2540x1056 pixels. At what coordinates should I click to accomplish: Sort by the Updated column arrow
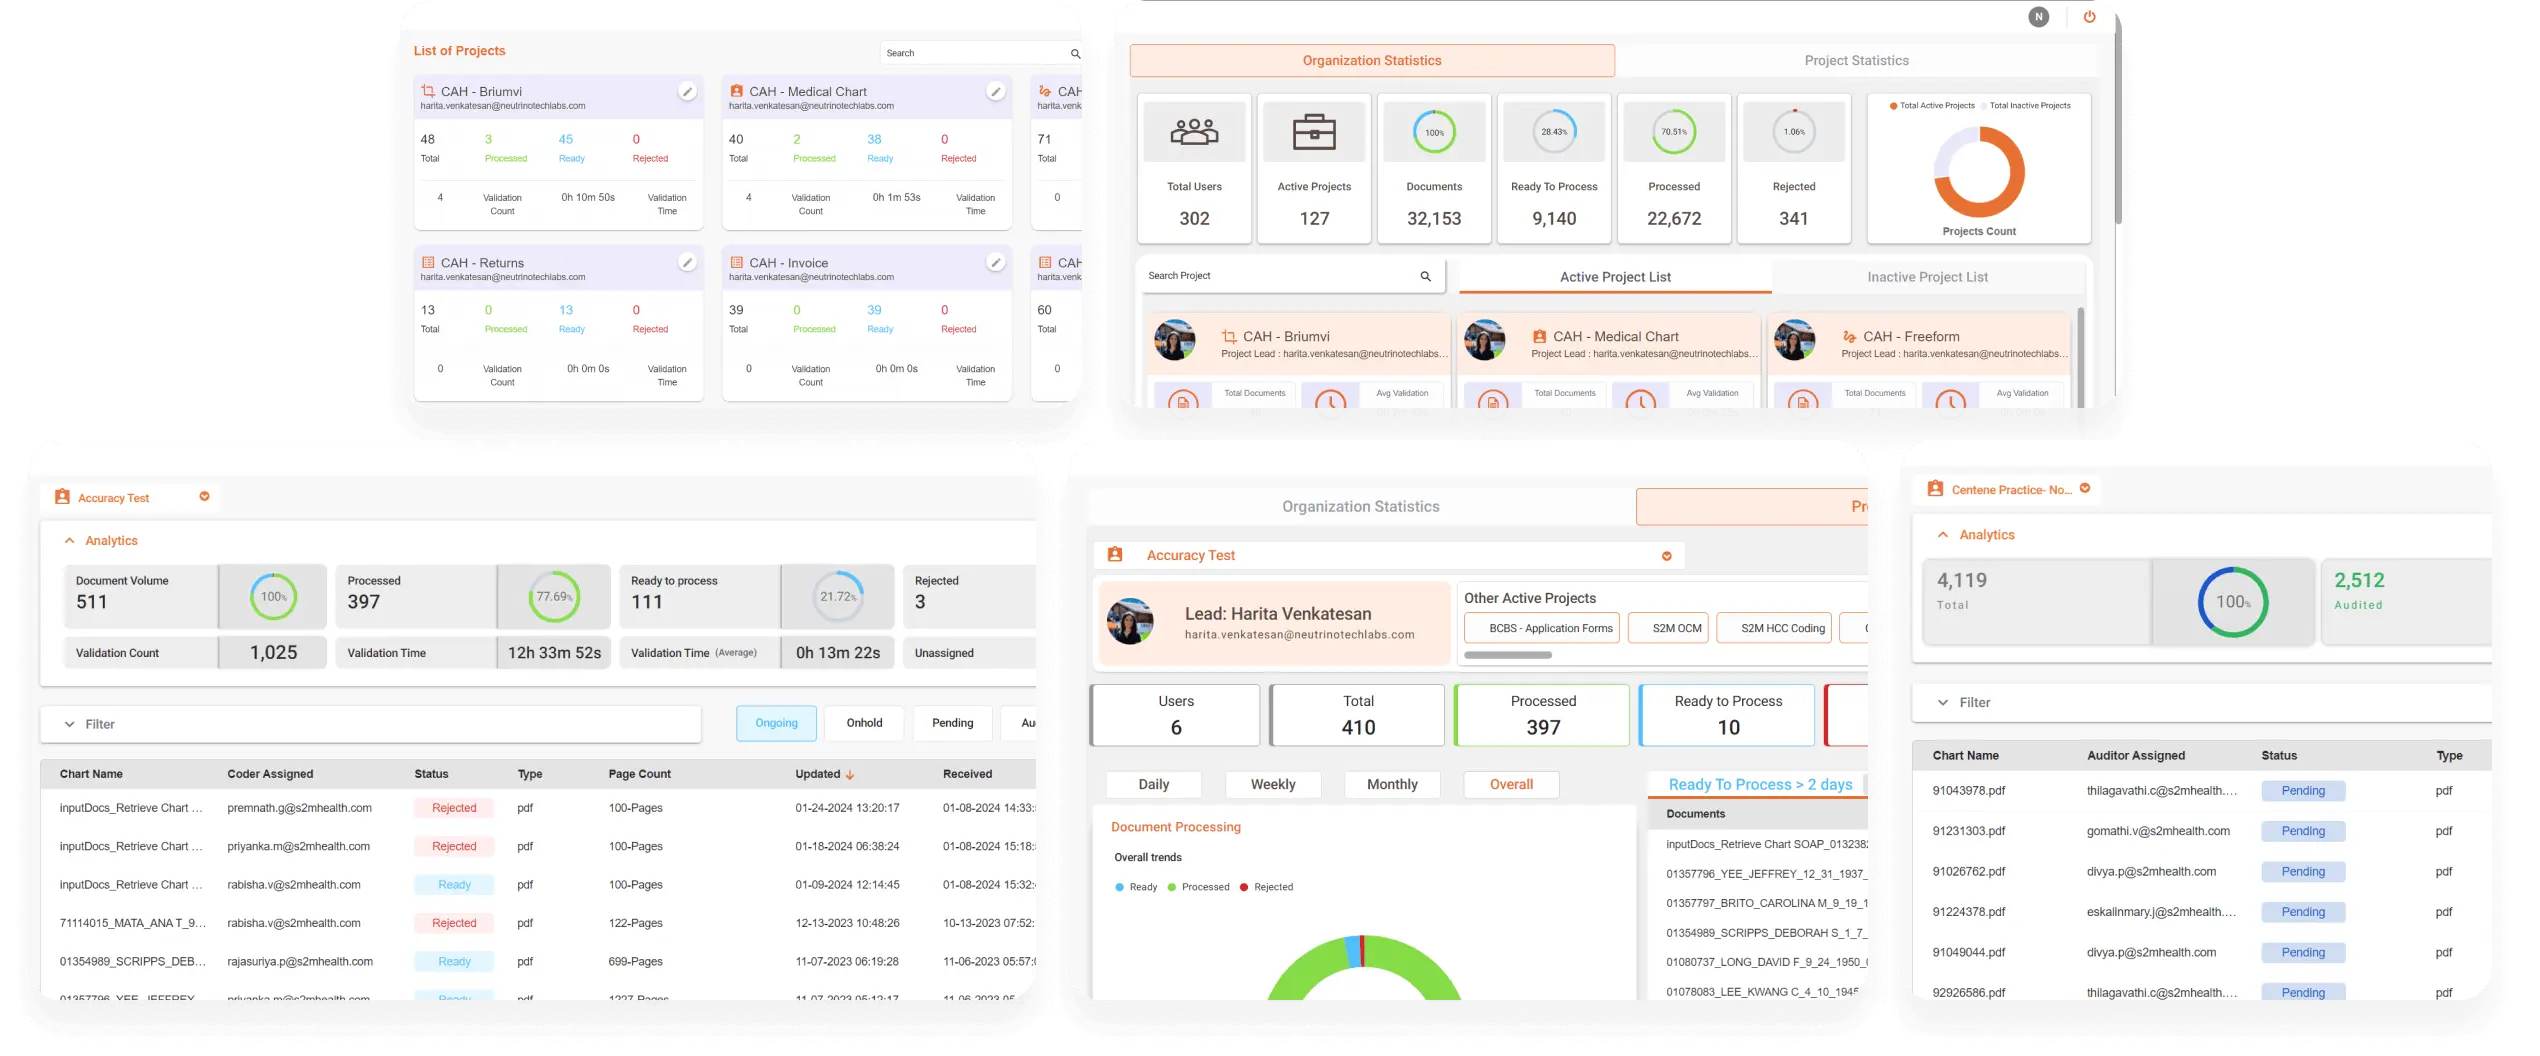(850, 775)
